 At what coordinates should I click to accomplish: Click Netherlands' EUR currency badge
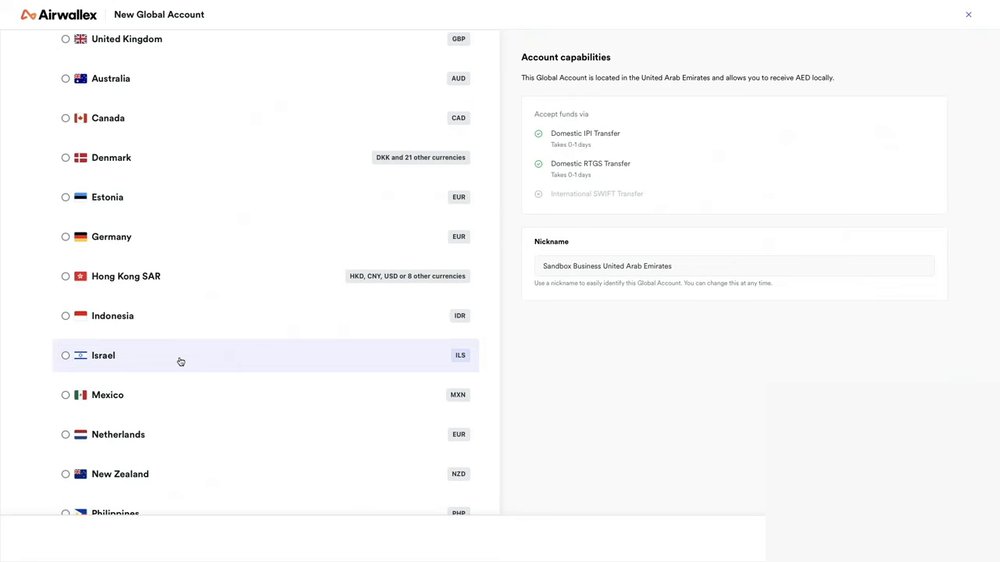(x=459, y=434)
